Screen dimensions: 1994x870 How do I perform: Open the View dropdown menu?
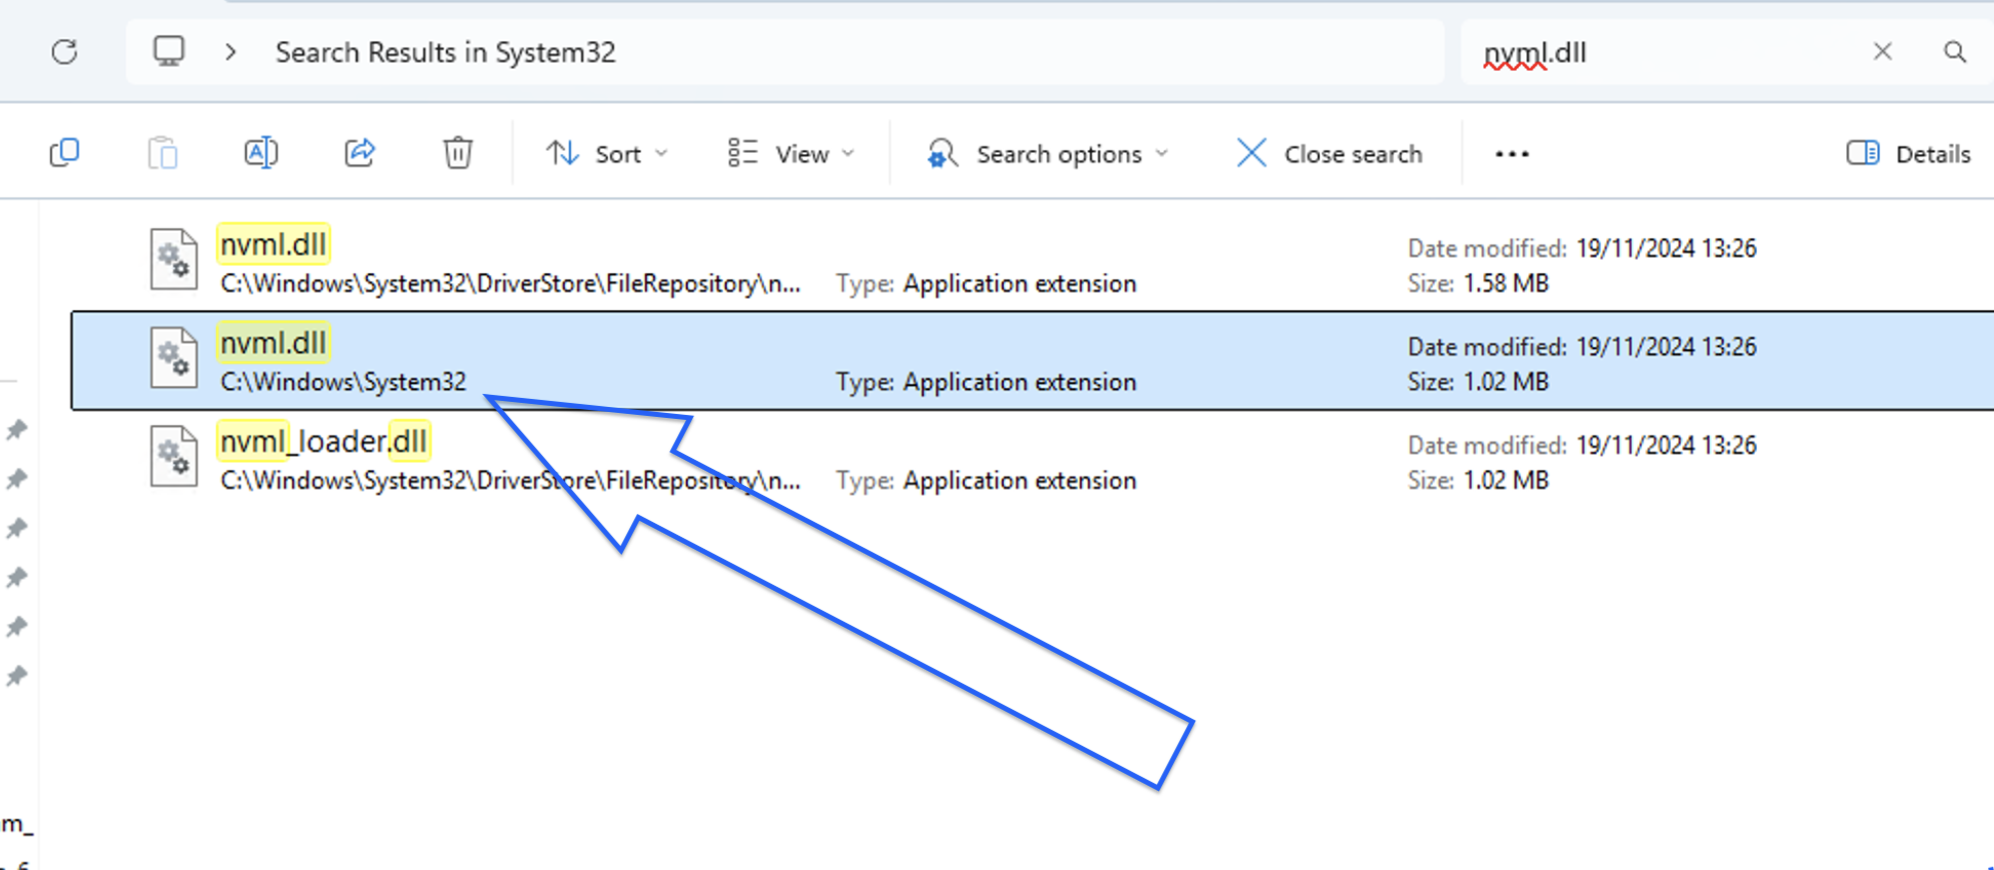pos(791,154)
